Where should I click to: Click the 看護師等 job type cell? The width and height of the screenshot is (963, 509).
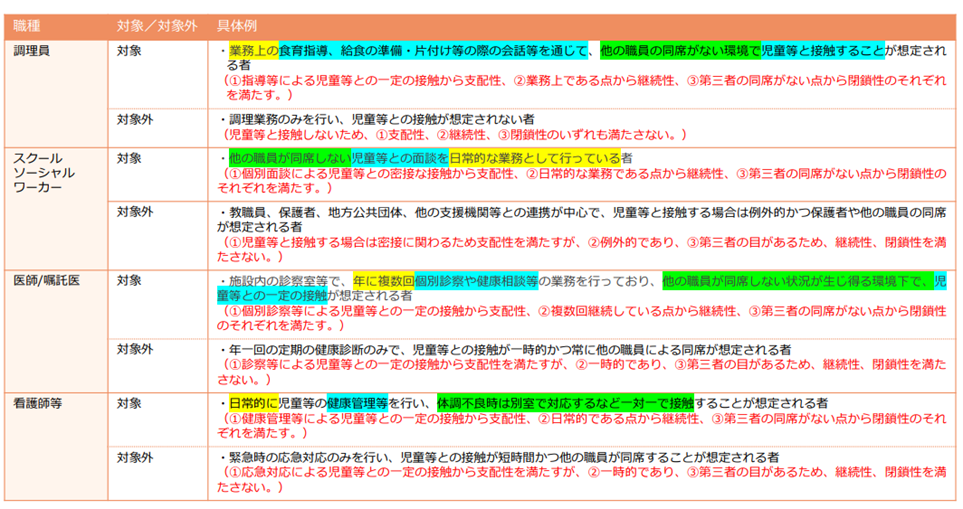pyautogui.click(x=38, y=403)
